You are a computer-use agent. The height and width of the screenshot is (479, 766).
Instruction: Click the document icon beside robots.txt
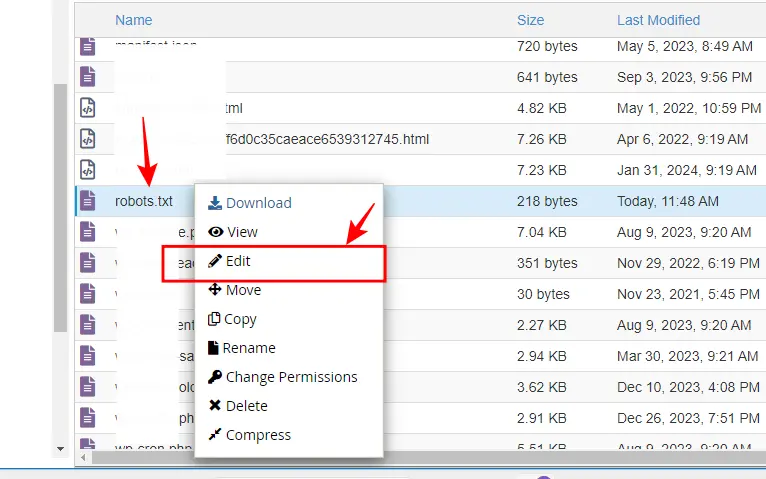(x=87, y=201)
